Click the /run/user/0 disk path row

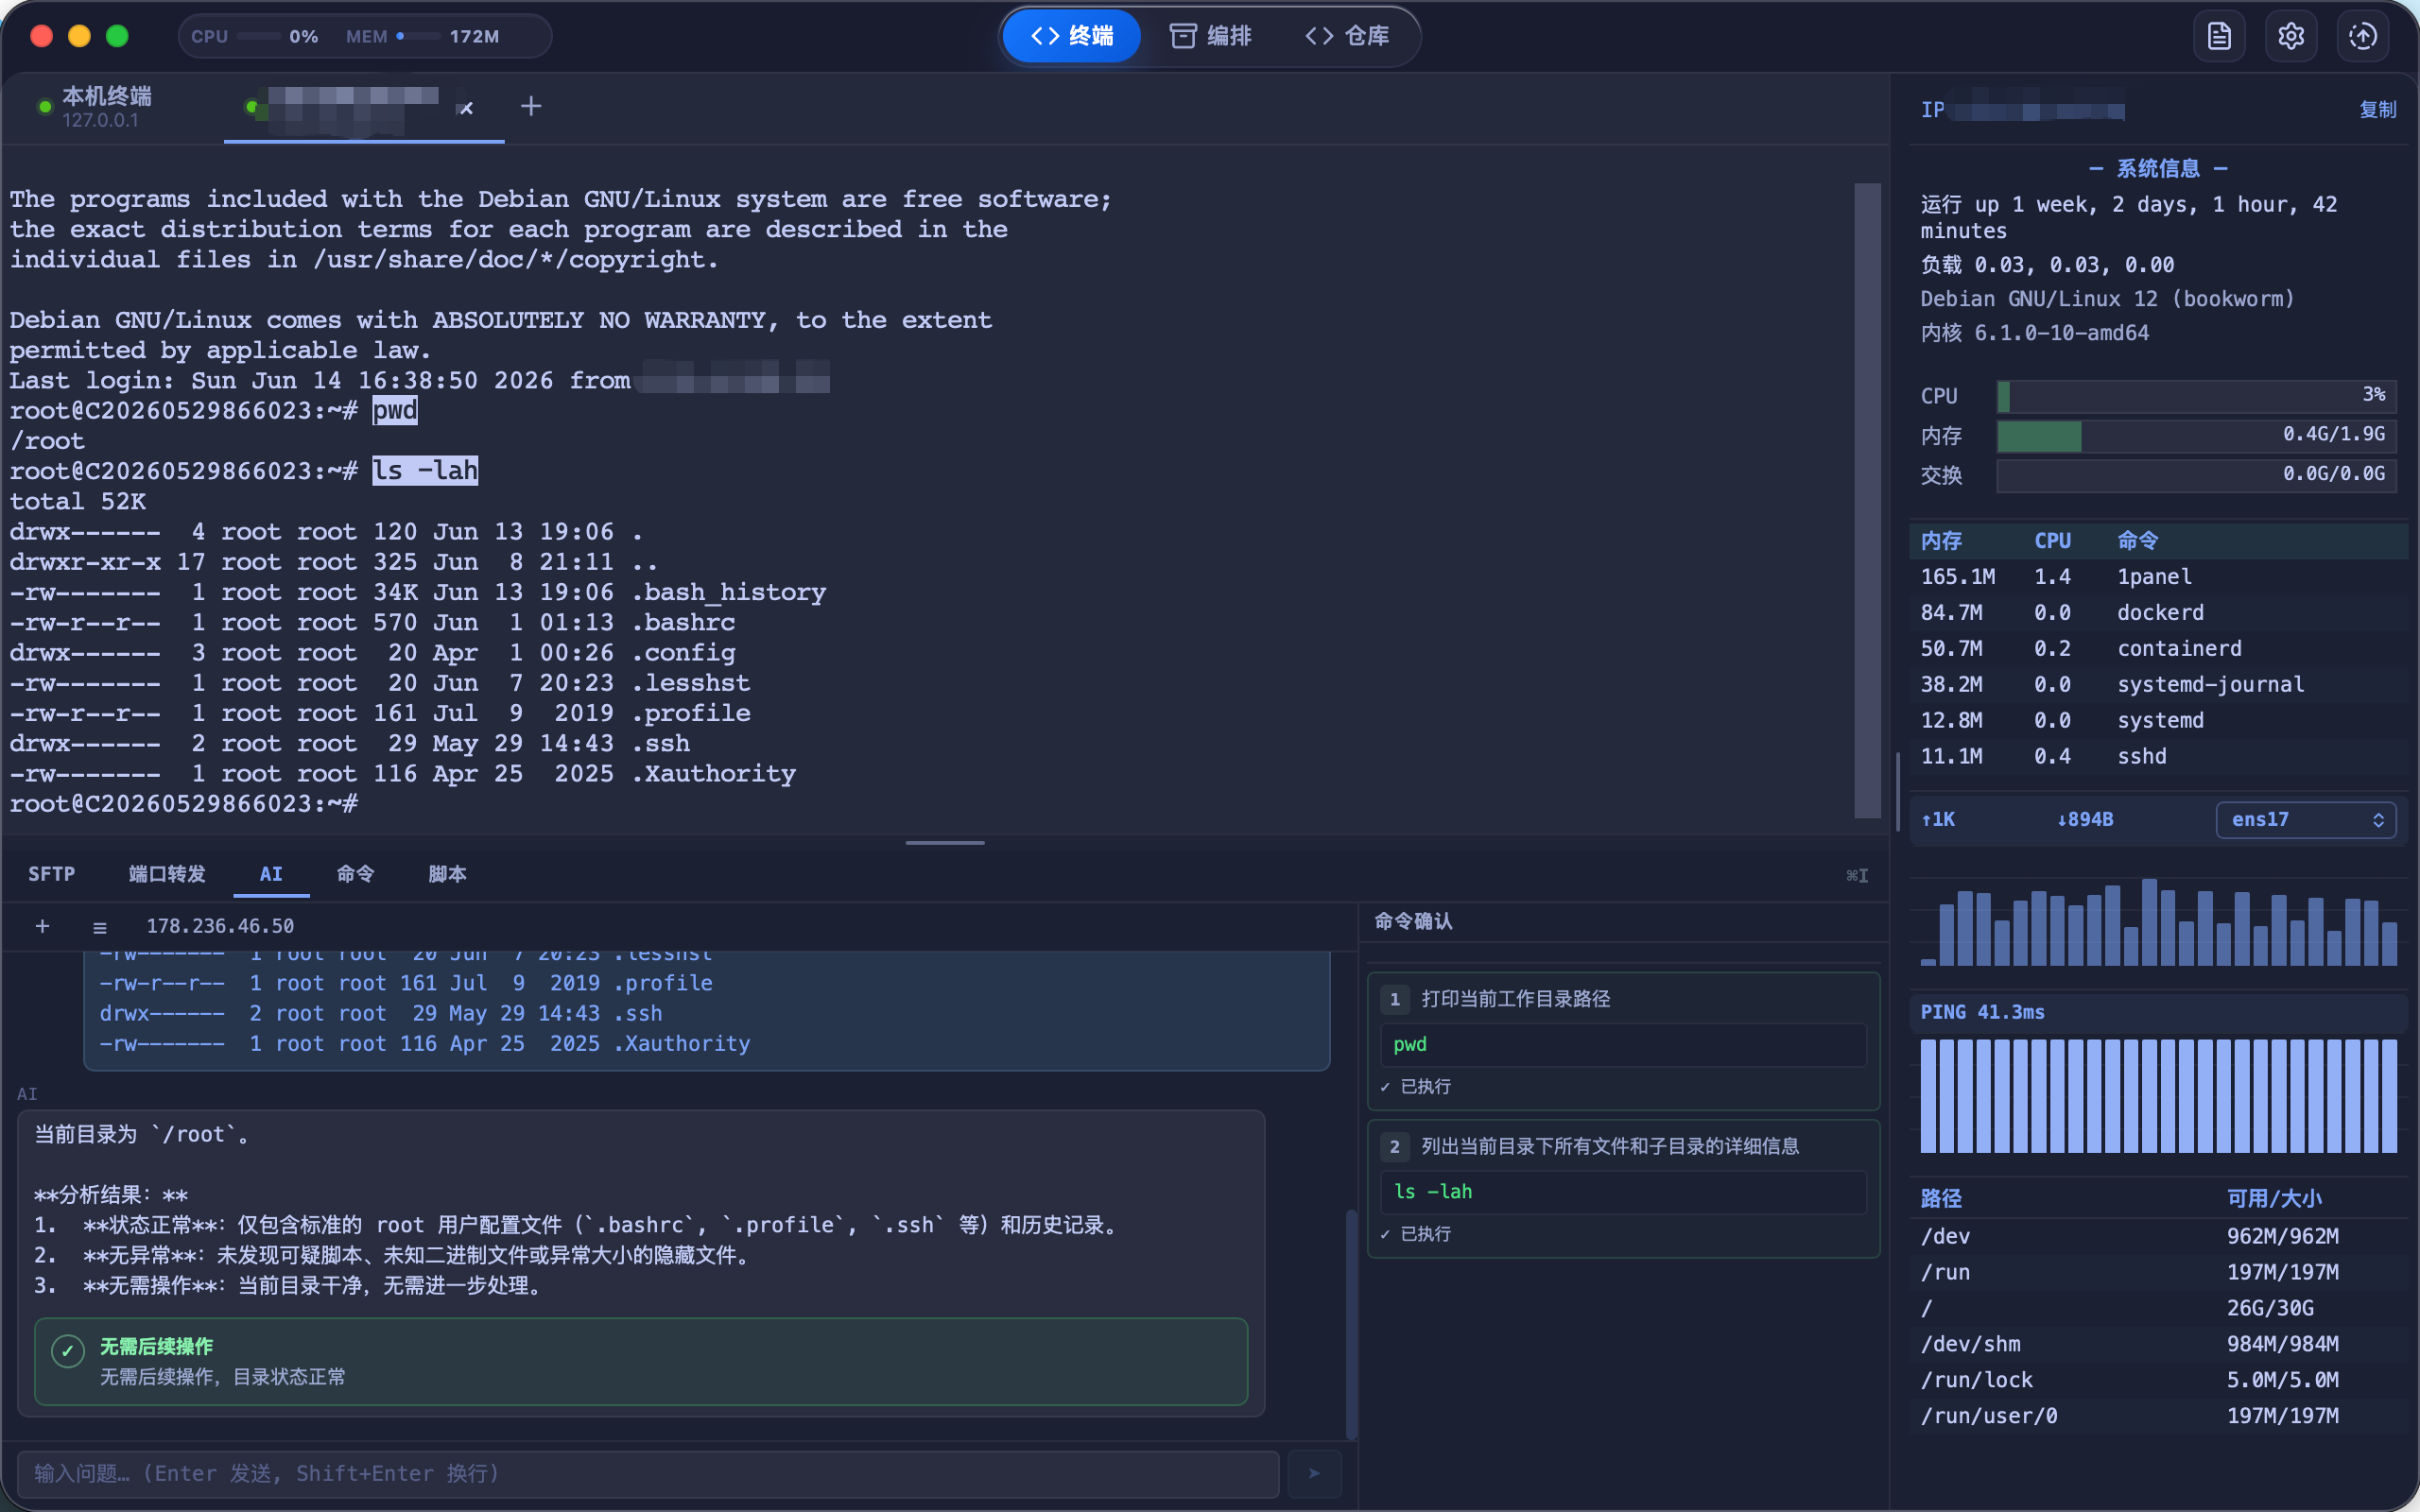(x=2158, y=1416)
